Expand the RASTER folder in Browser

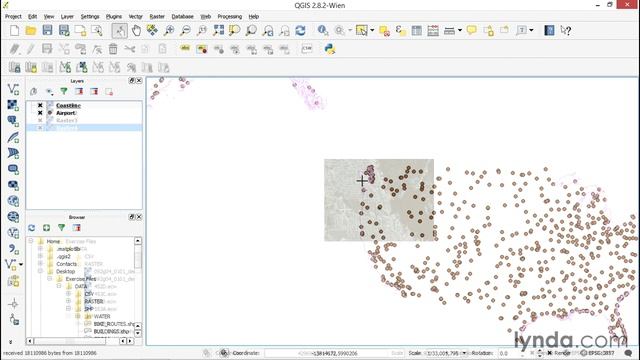[x=68, y=301]
